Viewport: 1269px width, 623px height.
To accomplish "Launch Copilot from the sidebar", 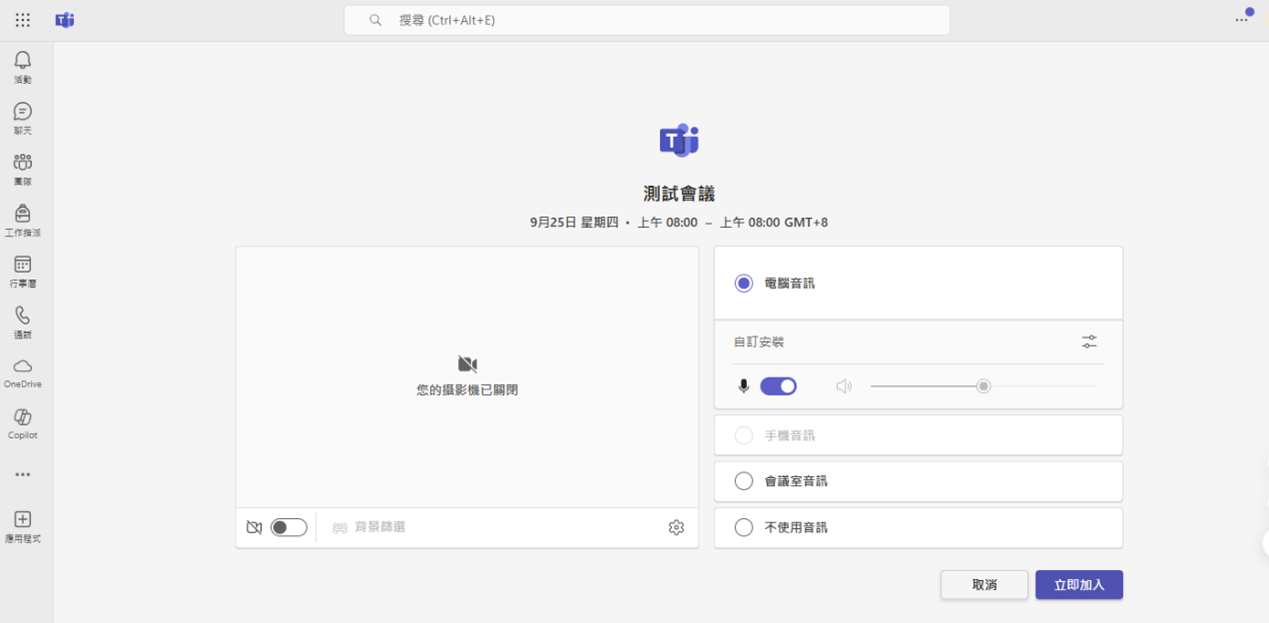I will point(22,418).
